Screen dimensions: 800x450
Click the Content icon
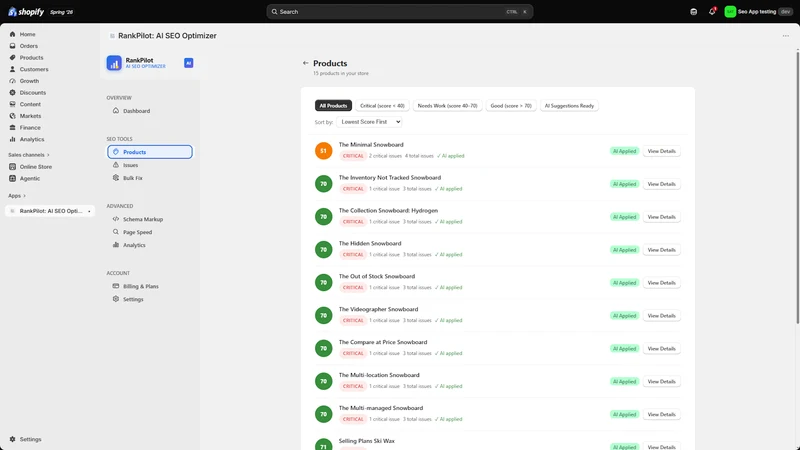[x=12, y=104]
